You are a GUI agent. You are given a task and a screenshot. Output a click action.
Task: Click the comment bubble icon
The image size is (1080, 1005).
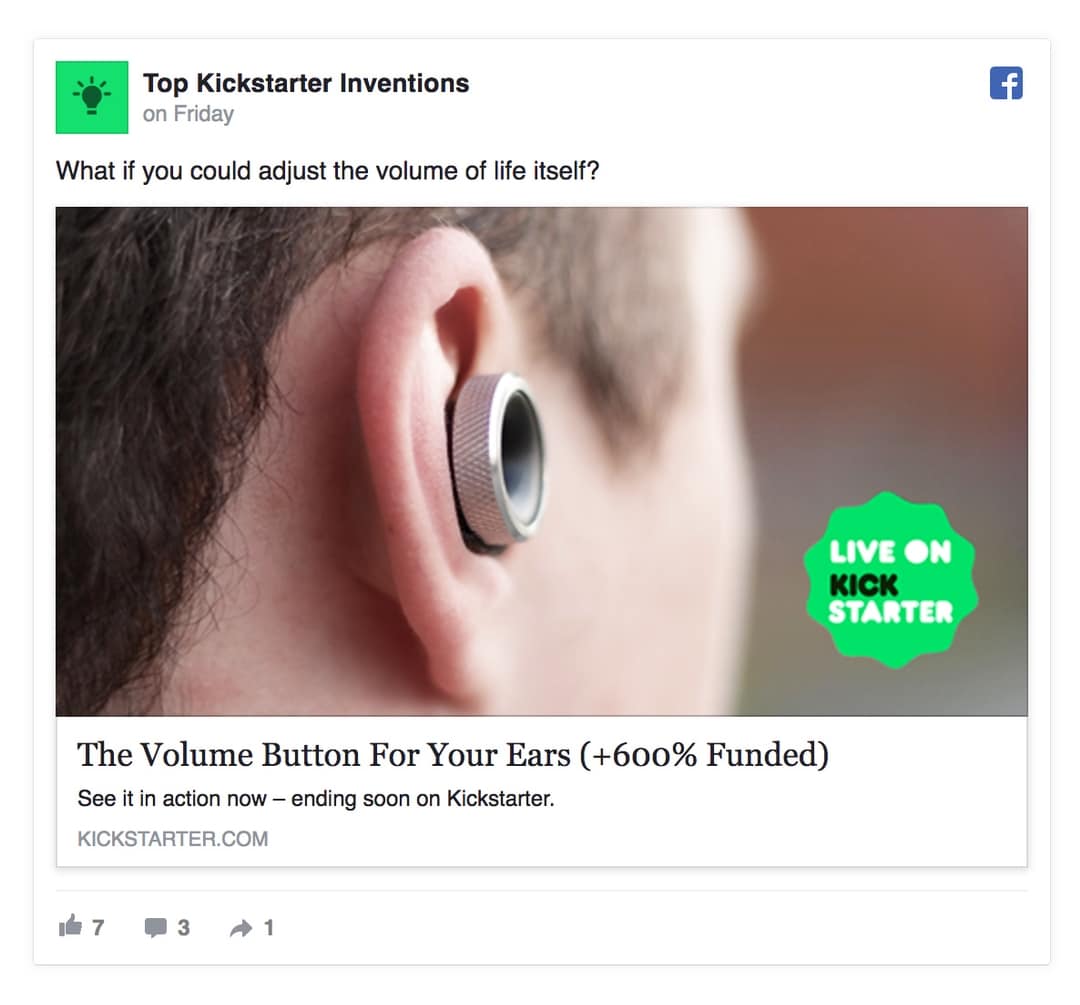pos(156,928)
